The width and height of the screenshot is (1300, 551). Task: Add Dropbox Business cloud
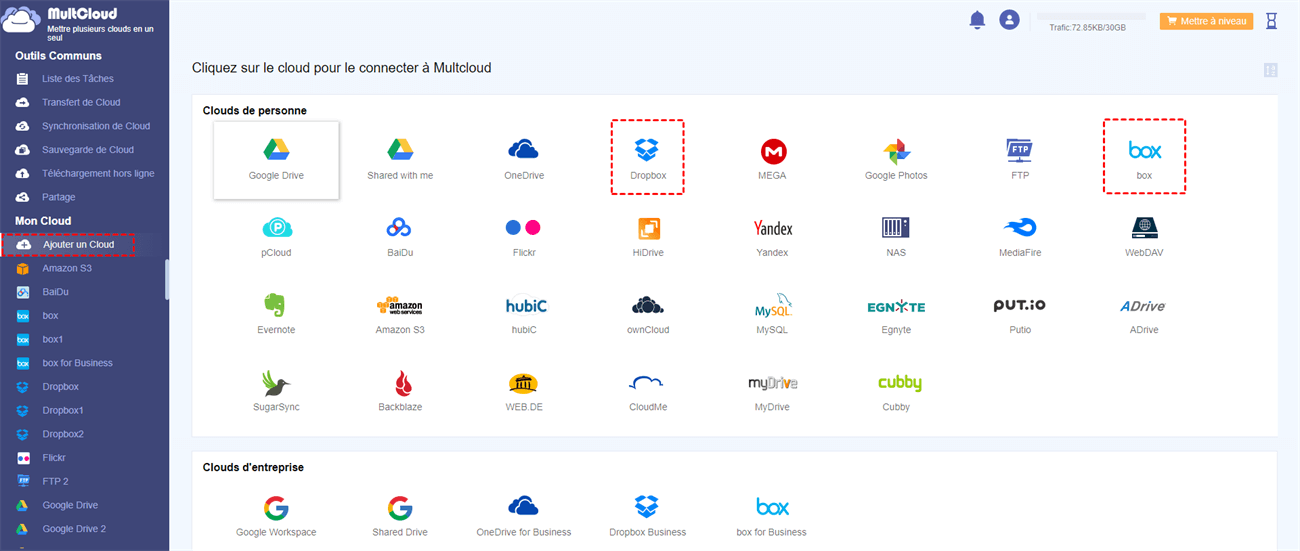(x=648, y=516)
